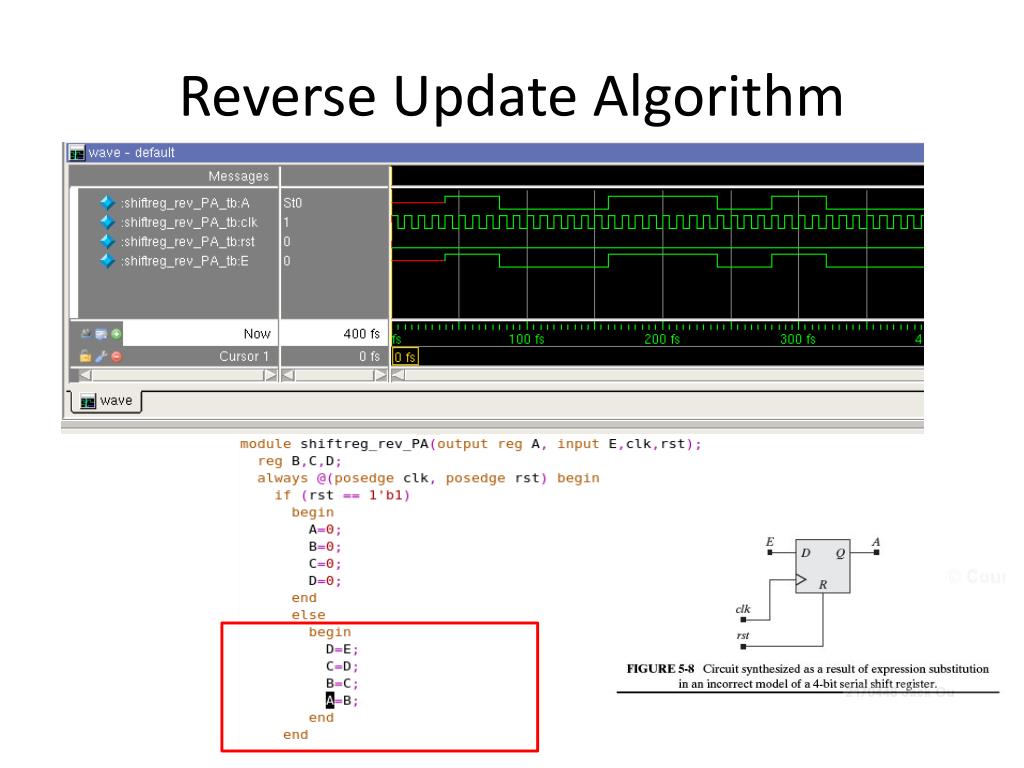1024x768 pixels.
Task: Click the E signal waveform trace
Action: pos(657,261)
